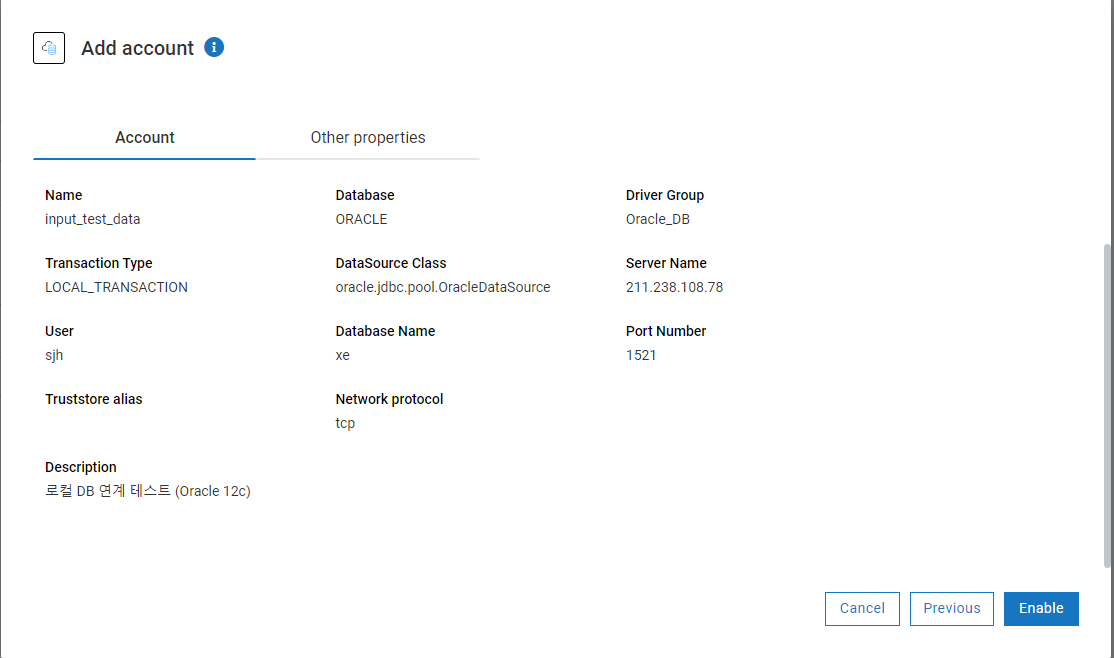
Task: Click the description text mentioning Oracle 12c
Action: click(148, 491)
